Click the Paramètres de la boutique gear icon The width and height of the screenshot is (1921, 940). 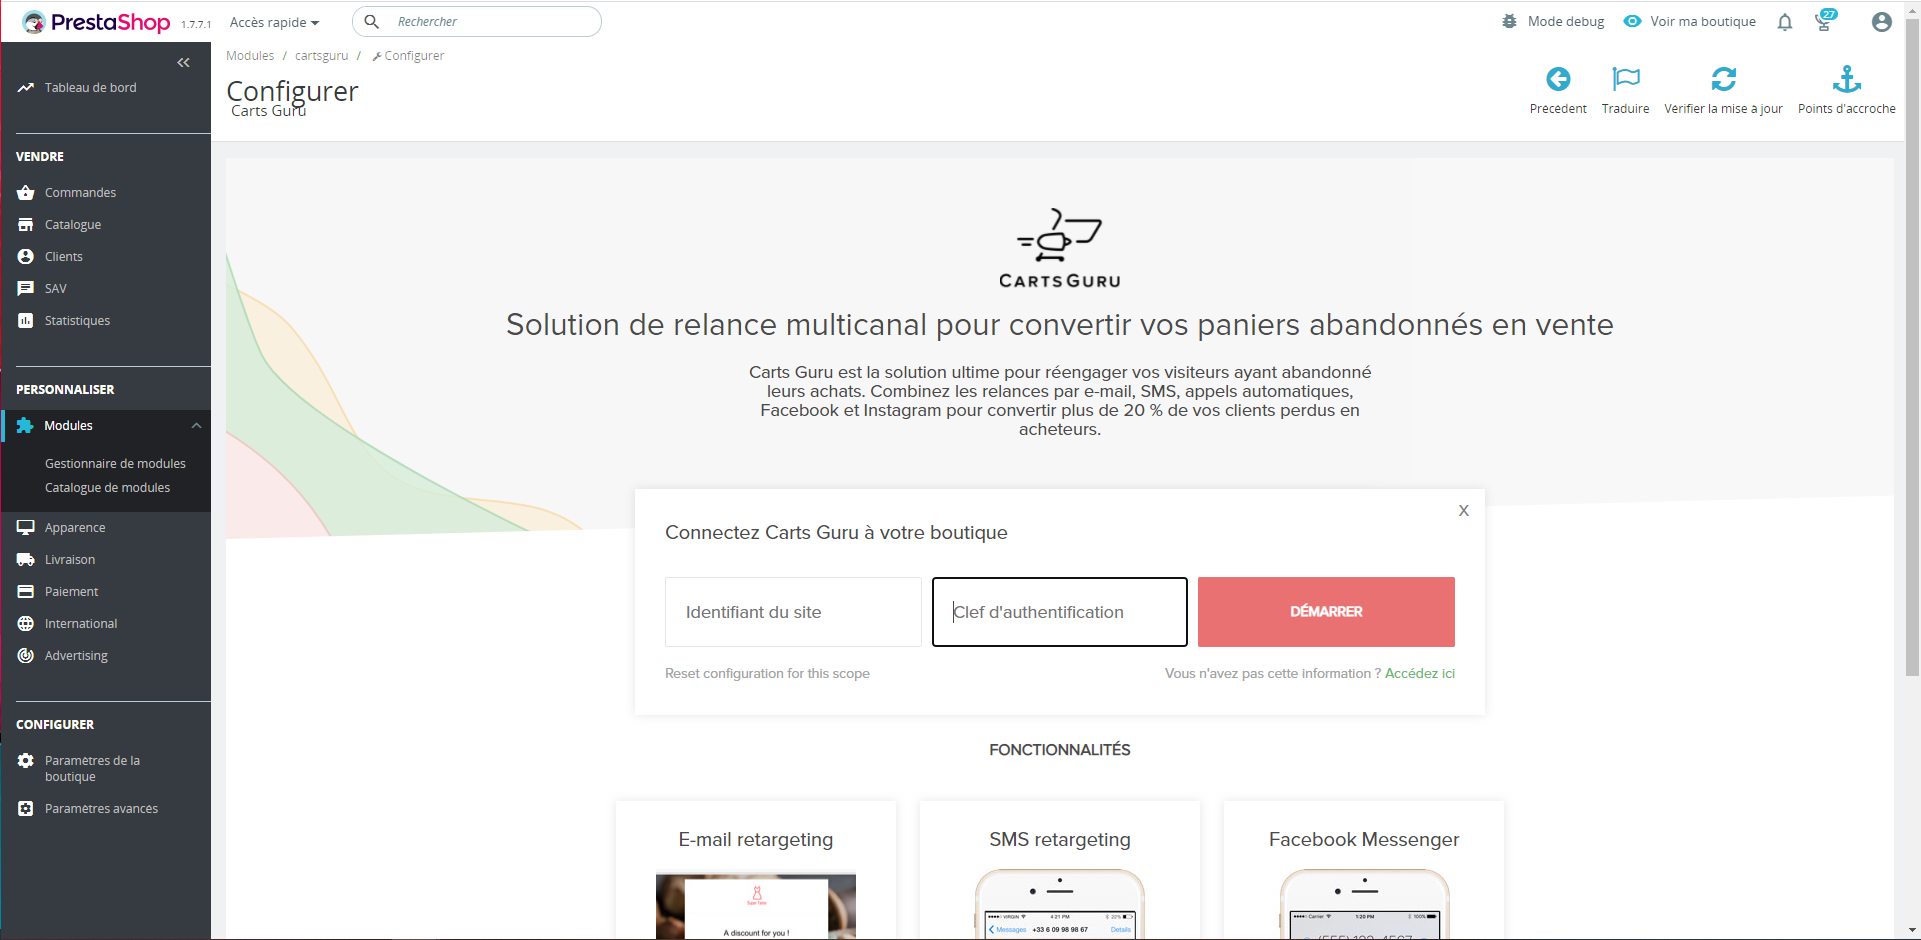click(26, 761)
